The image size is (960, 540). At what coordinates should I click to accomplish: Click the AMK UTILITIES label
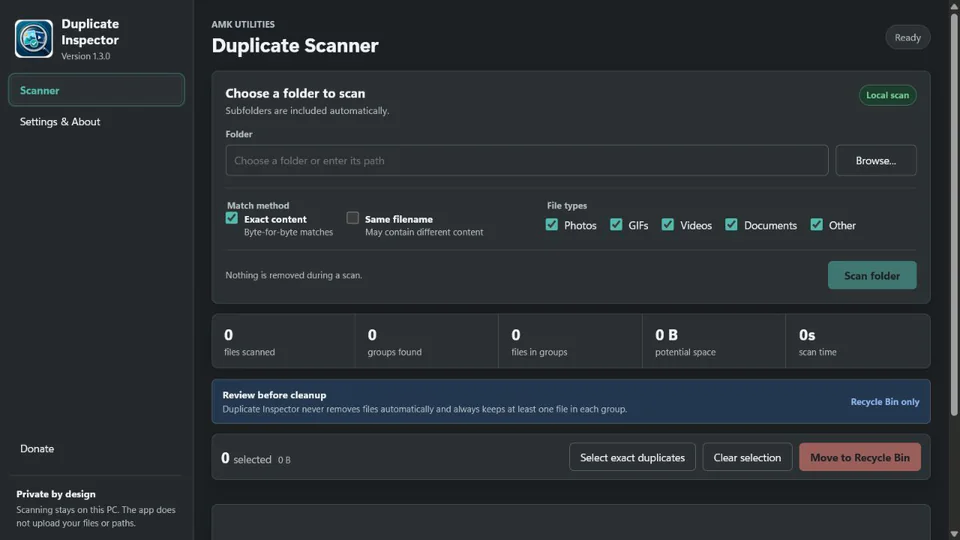pos(243,24)
